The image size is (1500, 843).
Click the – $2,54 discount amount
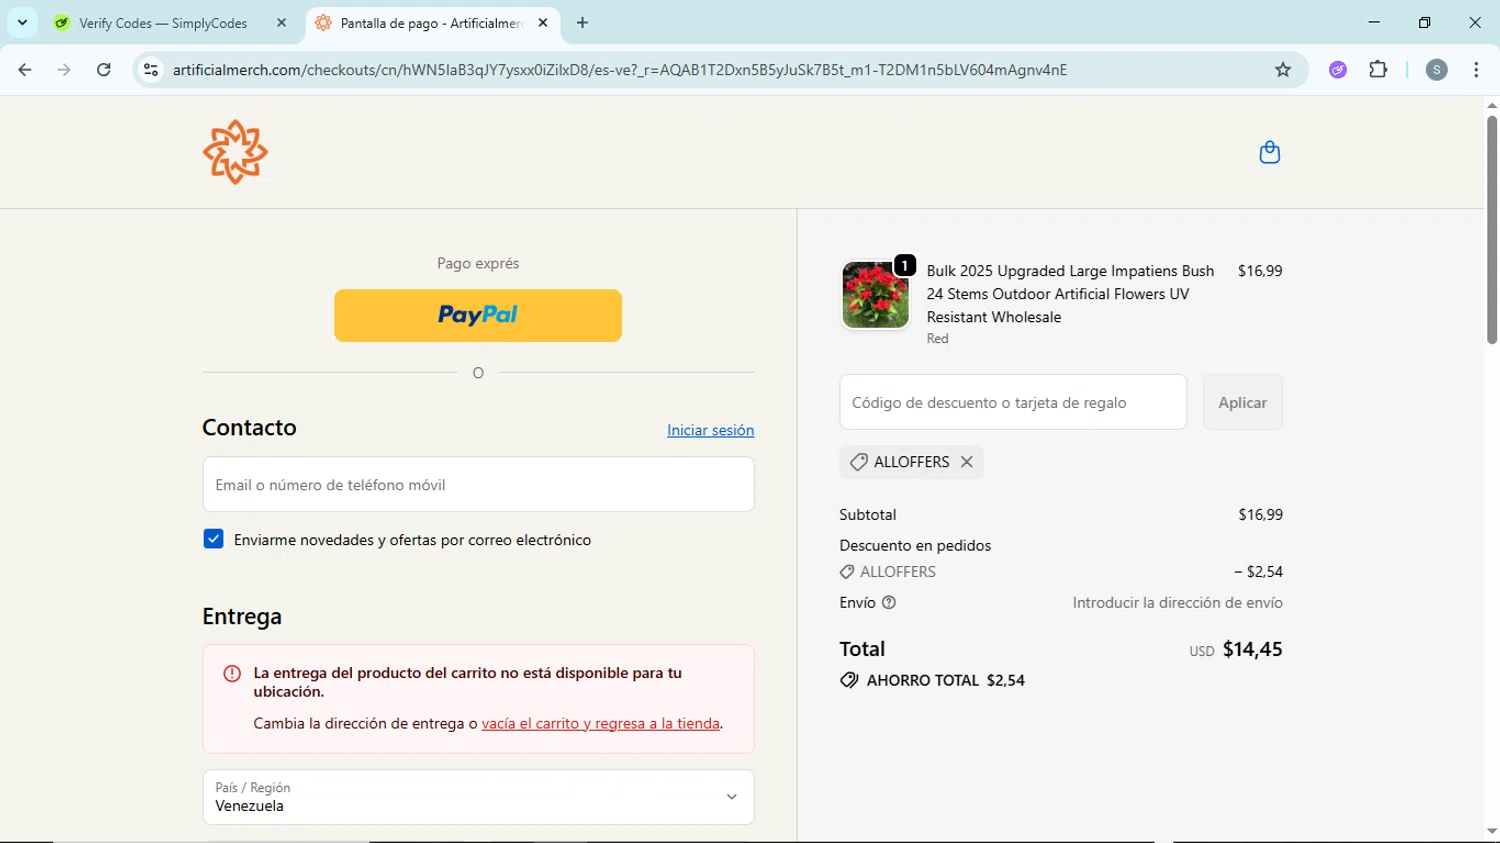click(1258, 572)
